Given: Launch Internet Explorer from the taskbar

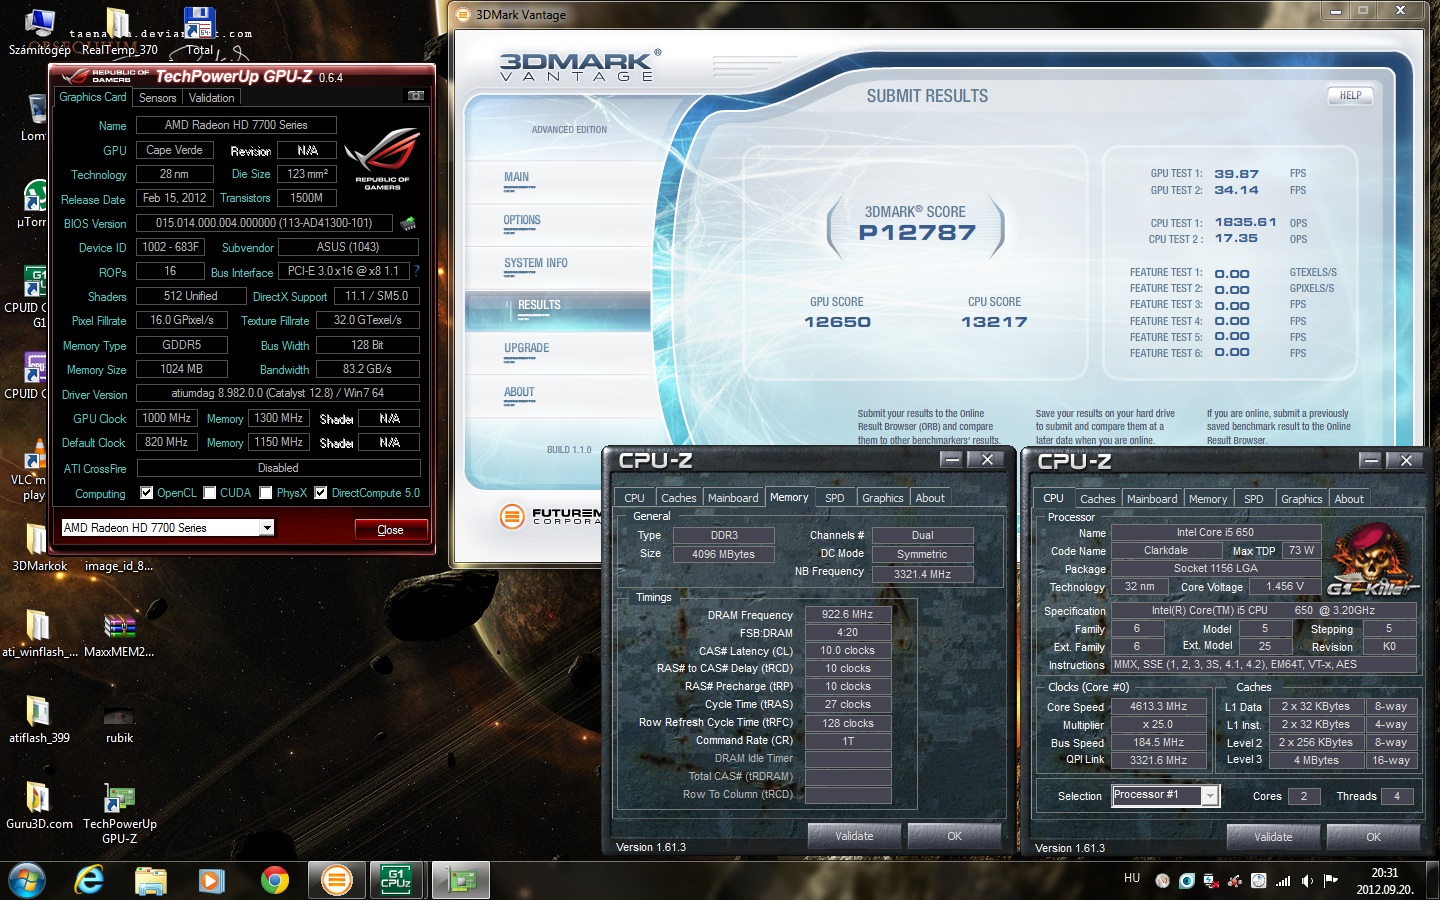Looking at the screenshot, I should tap(89, 880).
